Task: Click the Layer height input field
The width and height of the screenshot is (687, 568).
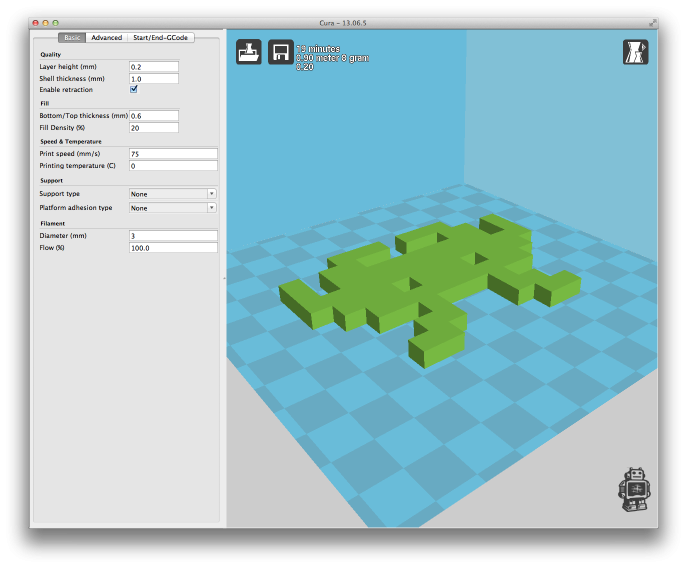Action: 154,67
